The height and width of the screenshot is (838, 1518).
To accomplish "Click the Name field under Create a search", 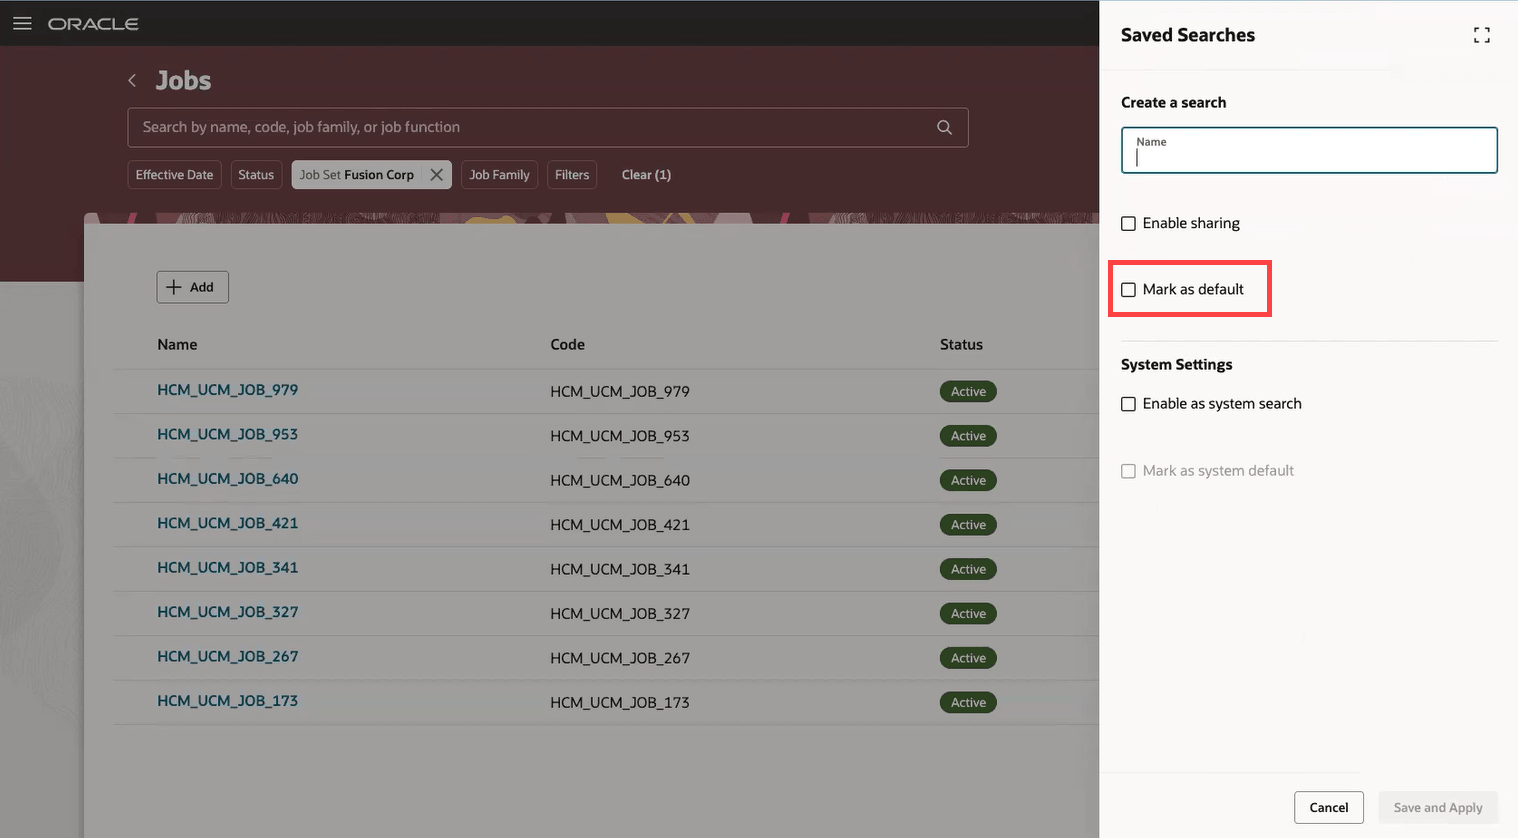I will (x=1308, y=150).
